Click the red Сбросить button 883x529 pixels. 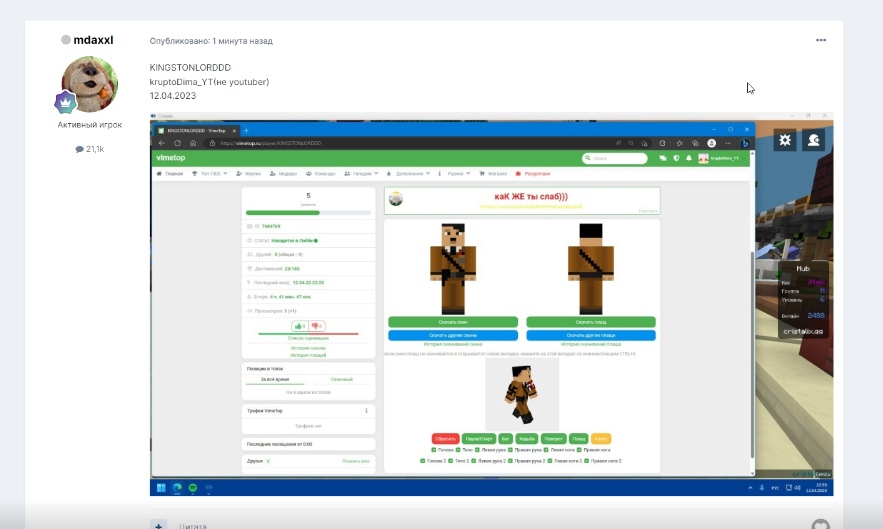[445, 438]
